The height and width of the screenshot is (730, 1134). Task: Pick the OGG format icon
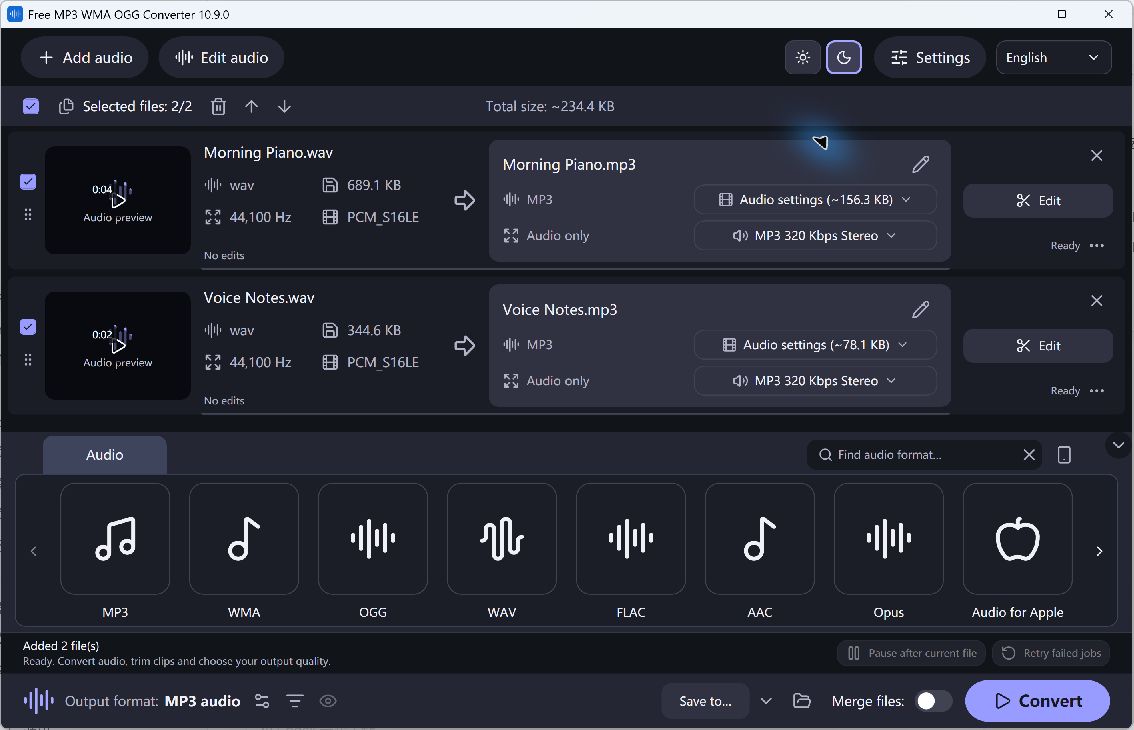pos(372,539)
